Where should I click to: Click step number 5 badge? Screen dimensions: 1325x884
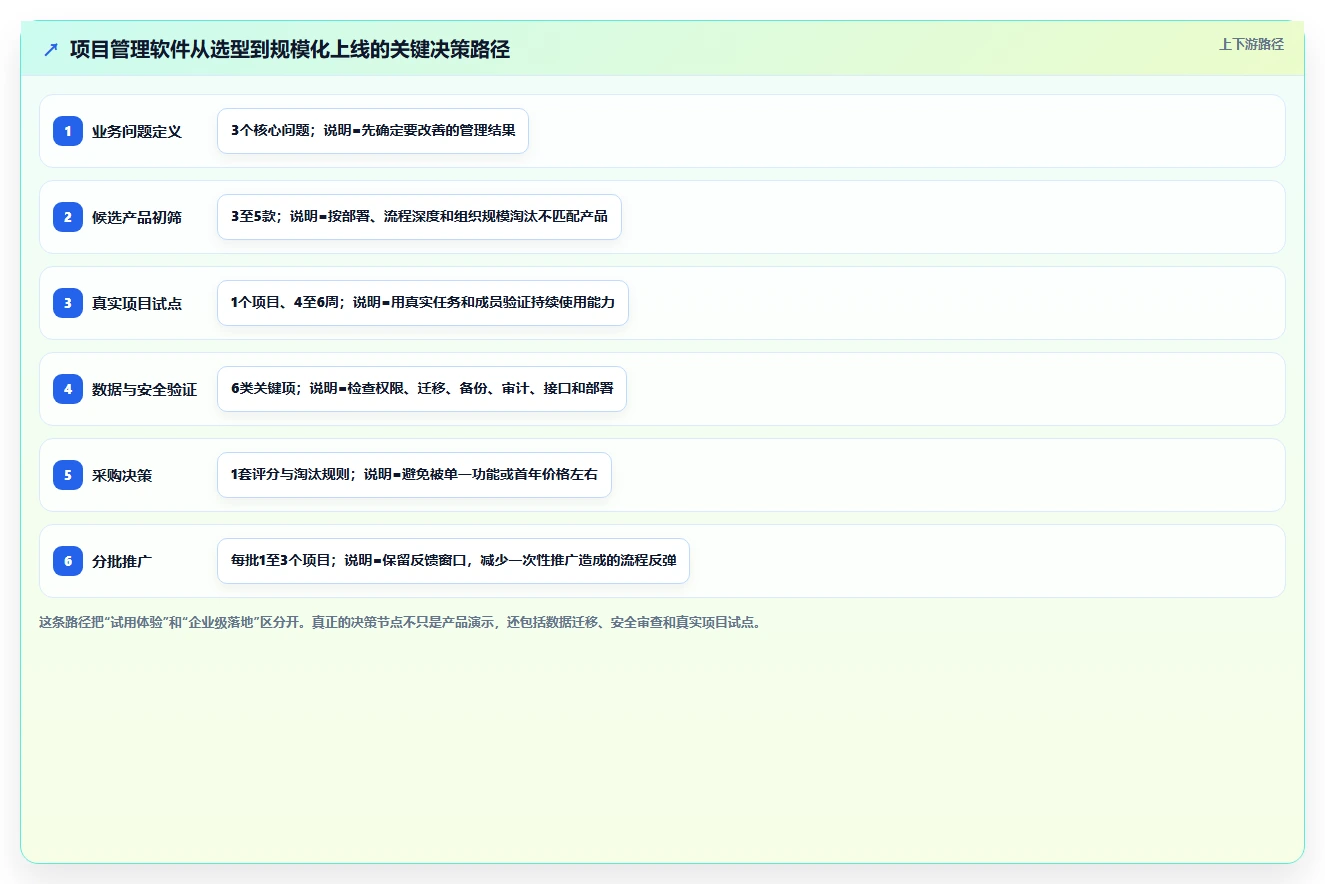point(68,475)
